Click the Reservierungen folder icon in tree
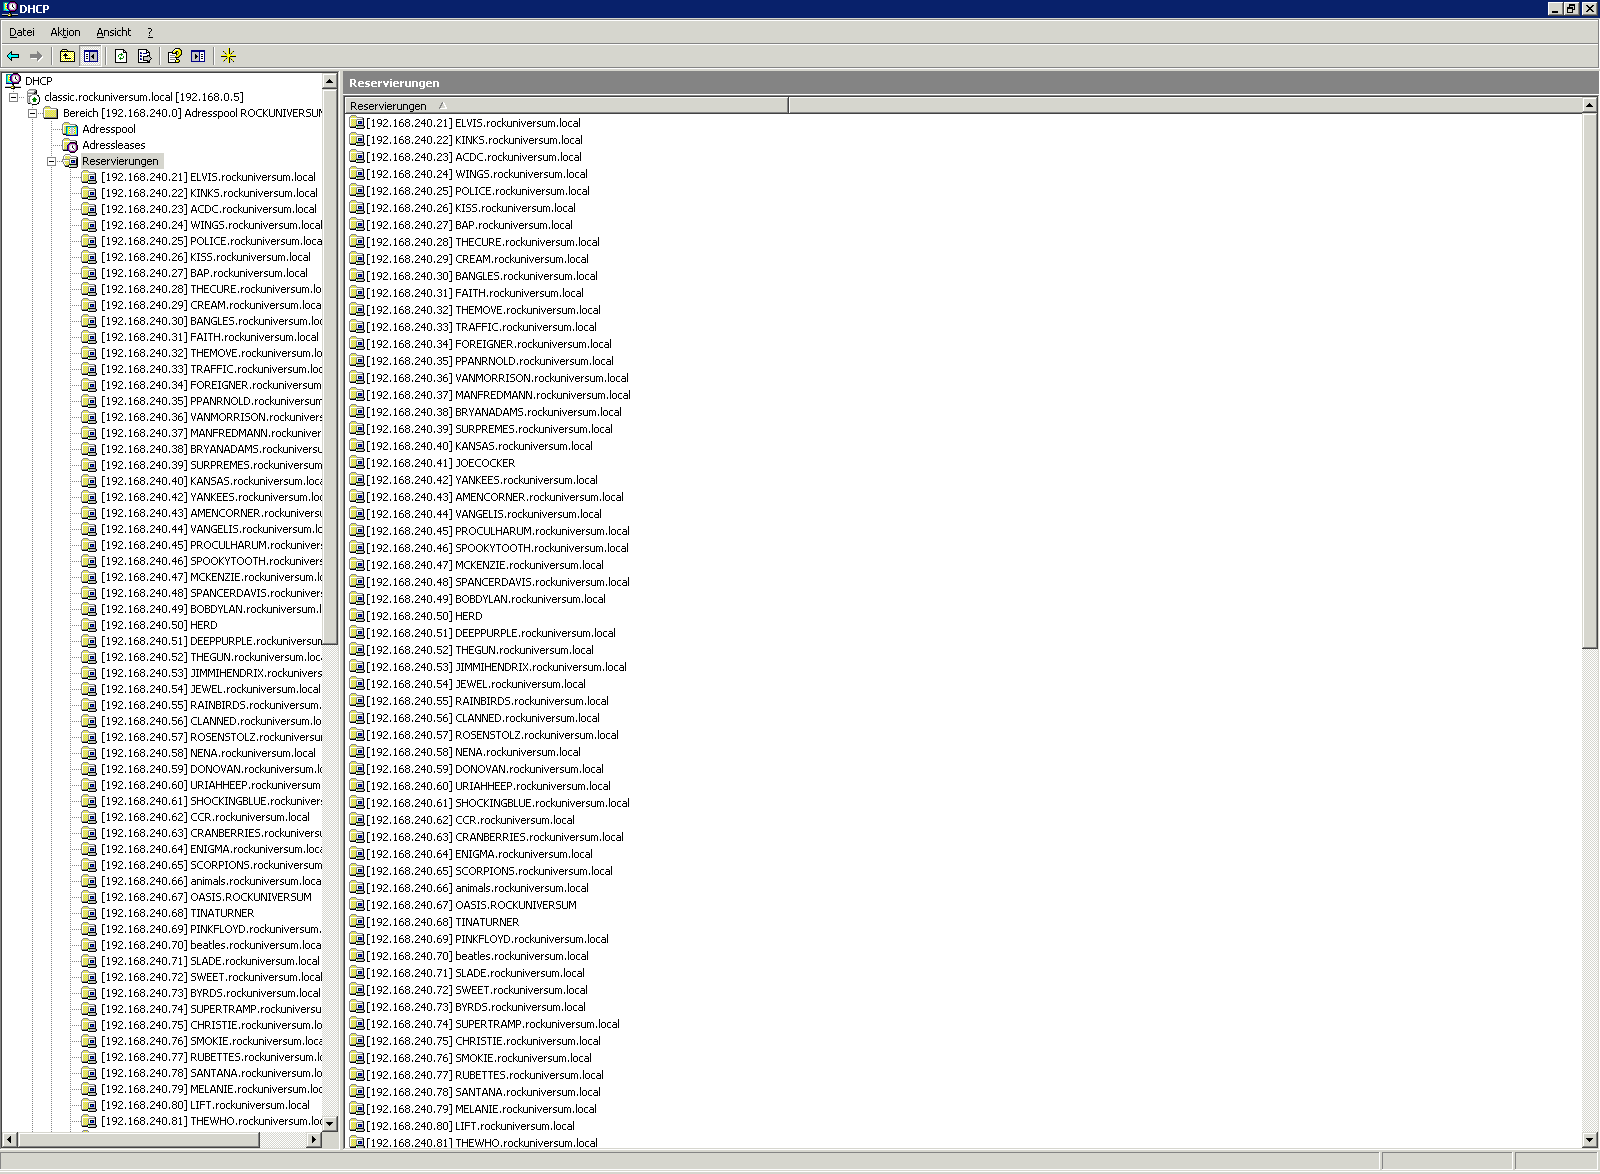The image size is (1600, 1174). coord(70,161)
